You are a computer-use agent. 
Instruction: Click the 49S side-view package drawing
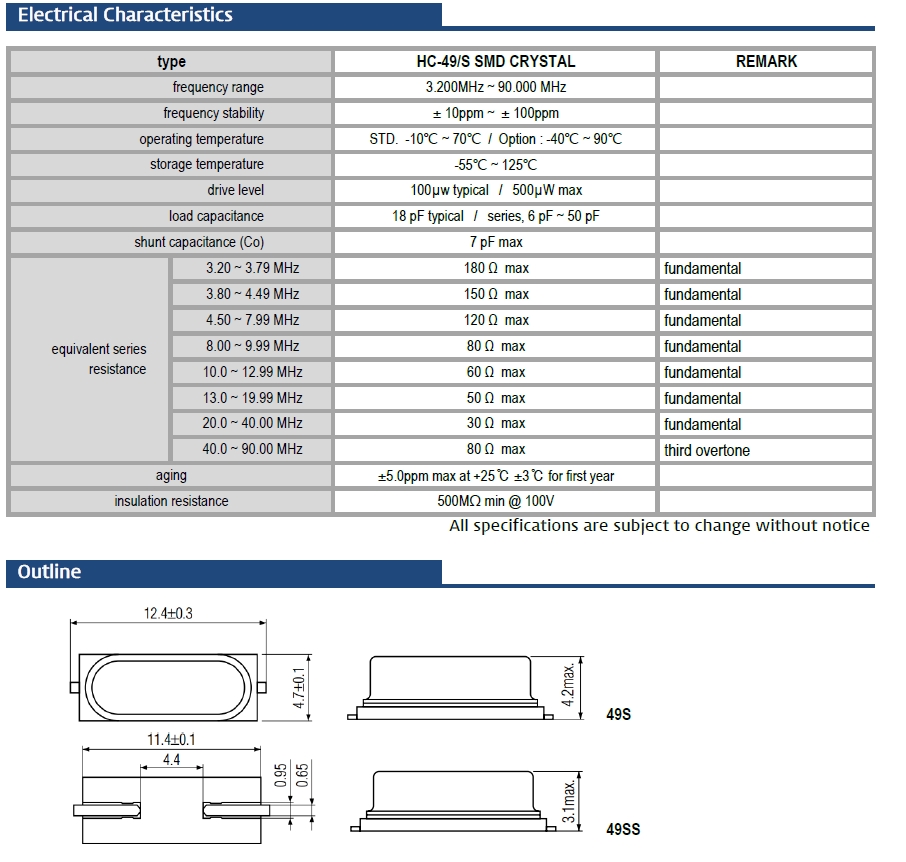[450, 686]
